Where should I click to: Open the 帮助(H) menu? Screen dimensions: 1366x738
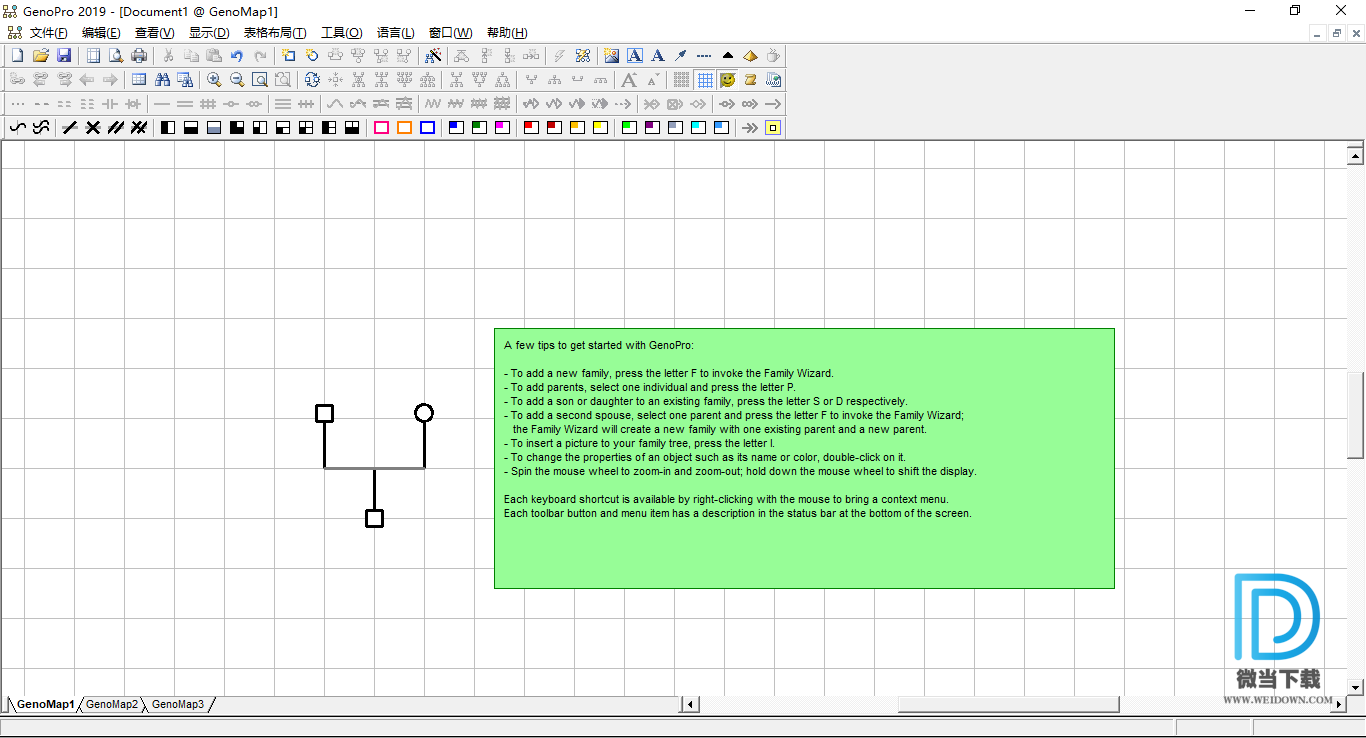pyautogui.click(x=507, y=33)
